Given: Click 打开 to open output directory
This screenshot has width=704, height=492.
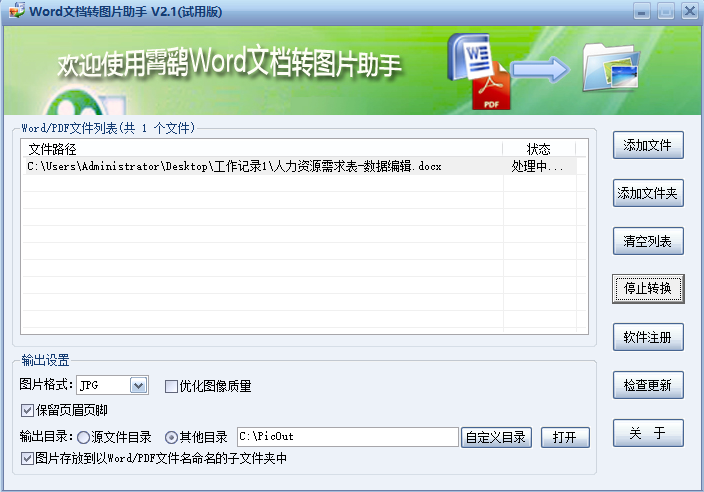Looking at the screenshot, I should pyautogui.click(x=565, y=437).
